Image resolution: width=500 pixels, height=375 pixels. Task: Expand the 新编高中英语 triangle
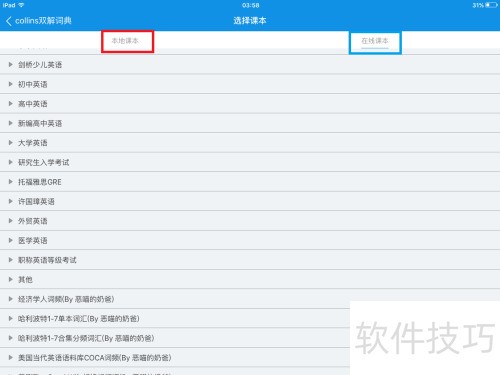pyautogui.click(x=11, y=123)
